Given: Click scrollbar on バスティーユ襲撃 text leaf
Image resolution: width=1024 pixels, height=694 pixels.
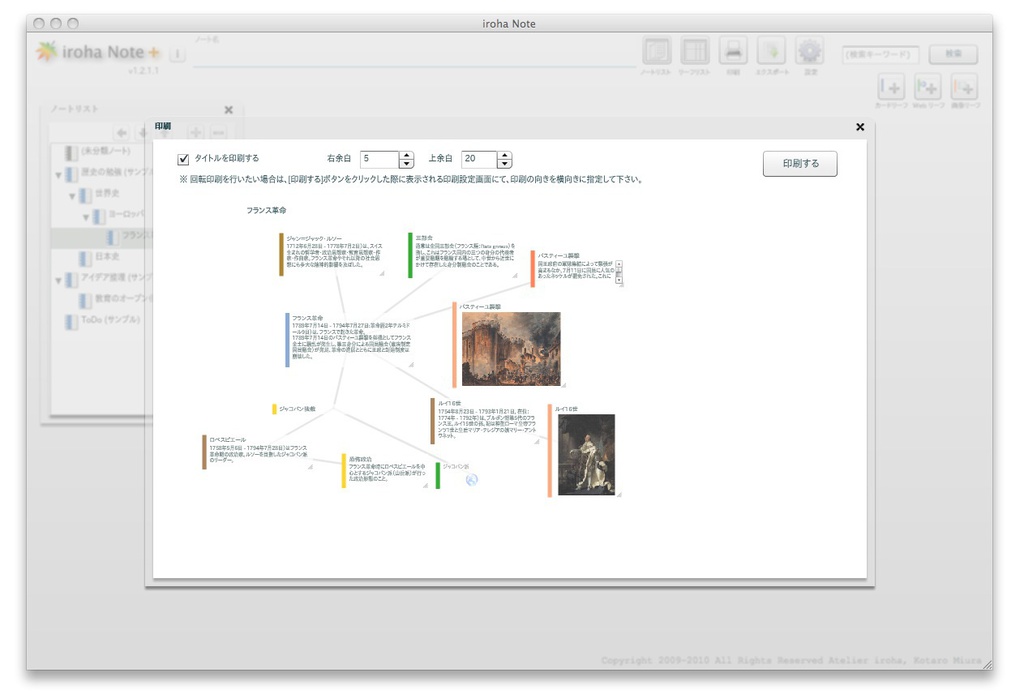Looking at the screenshot, I should coord(619,272).
